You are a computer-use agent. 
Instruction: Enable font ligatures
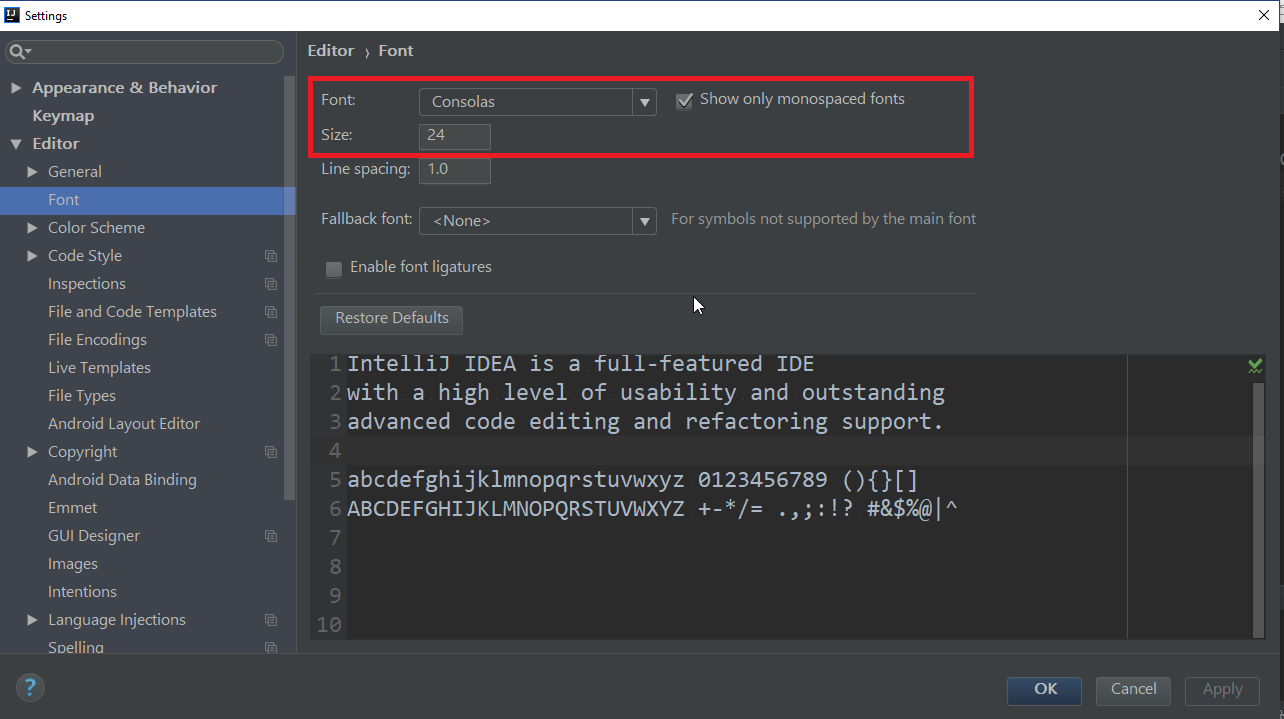[333, 267]
